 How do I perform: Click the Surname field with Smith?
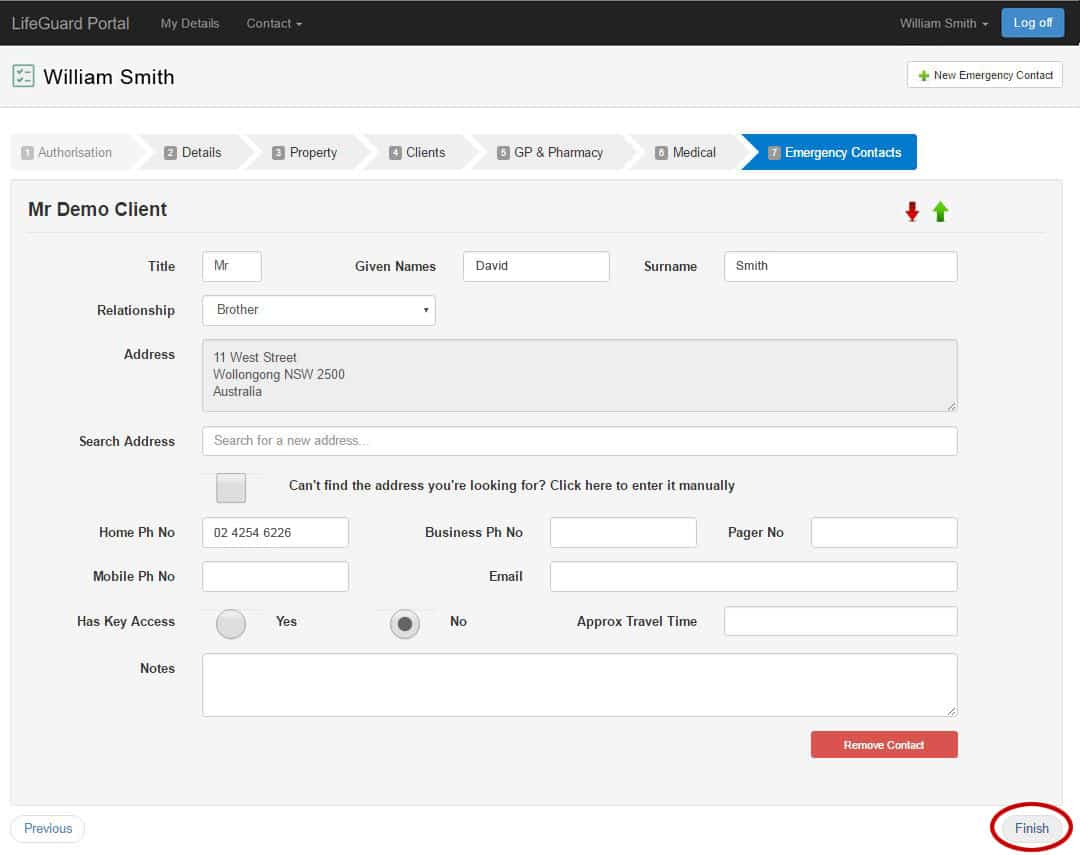[x=840, y=266]
